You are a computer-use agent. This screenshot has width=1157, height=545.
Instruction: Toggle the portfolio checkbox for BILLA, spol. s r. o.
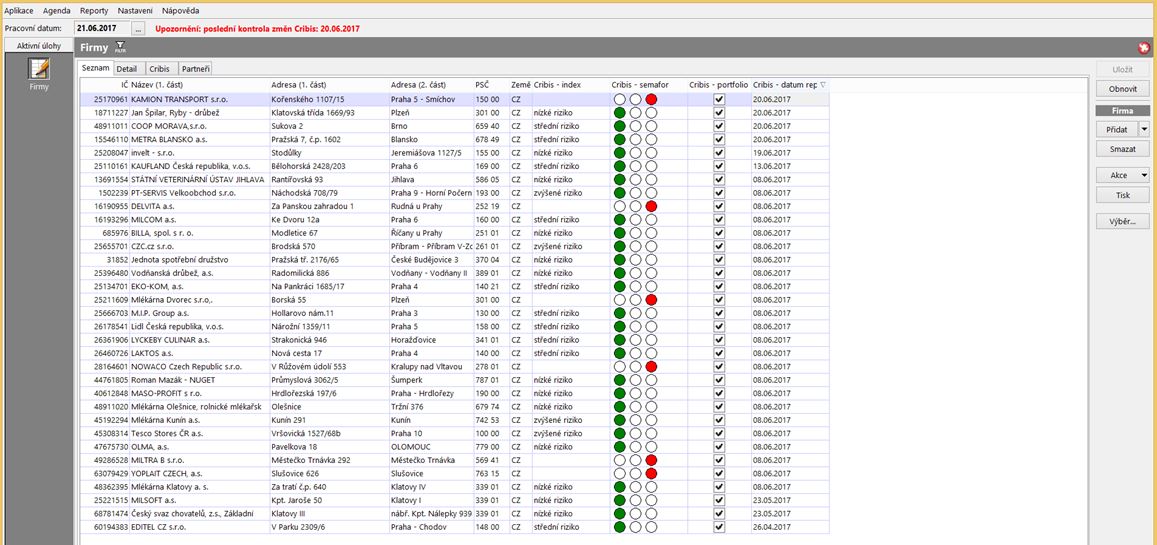pyautogui.click(x=719, y=233)
